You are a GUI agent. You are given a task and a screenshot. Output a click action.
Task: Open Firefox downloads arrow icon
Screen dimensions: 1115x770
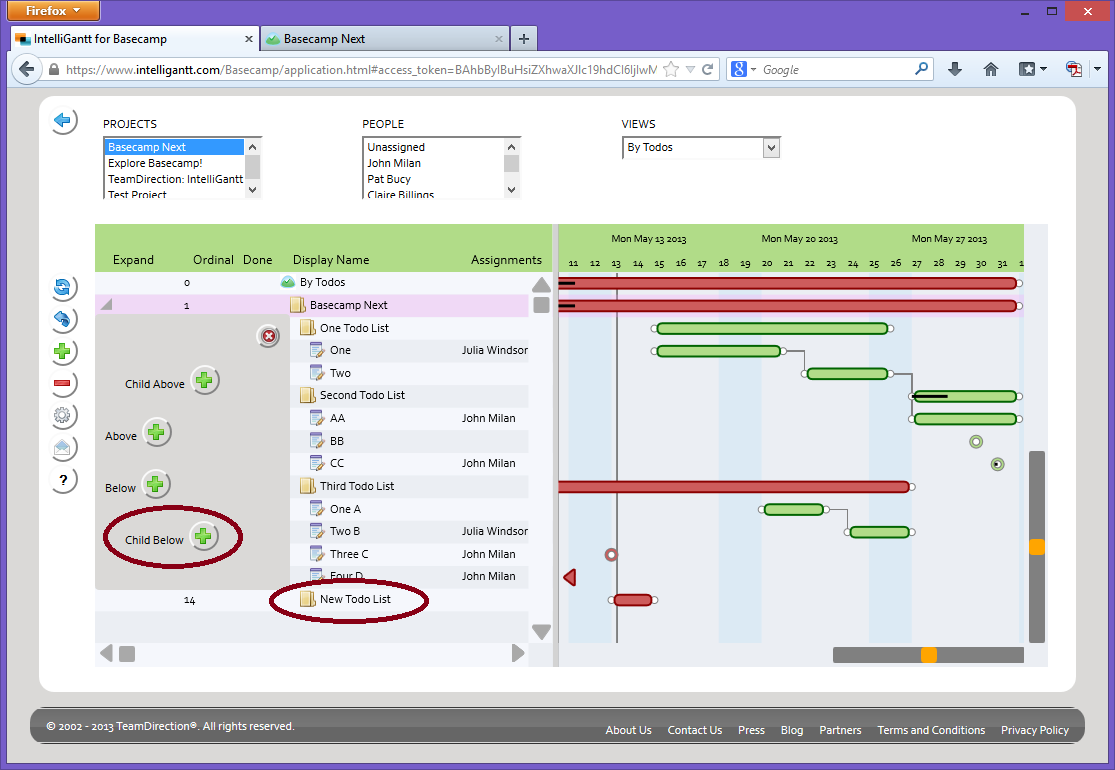(955, 69)
